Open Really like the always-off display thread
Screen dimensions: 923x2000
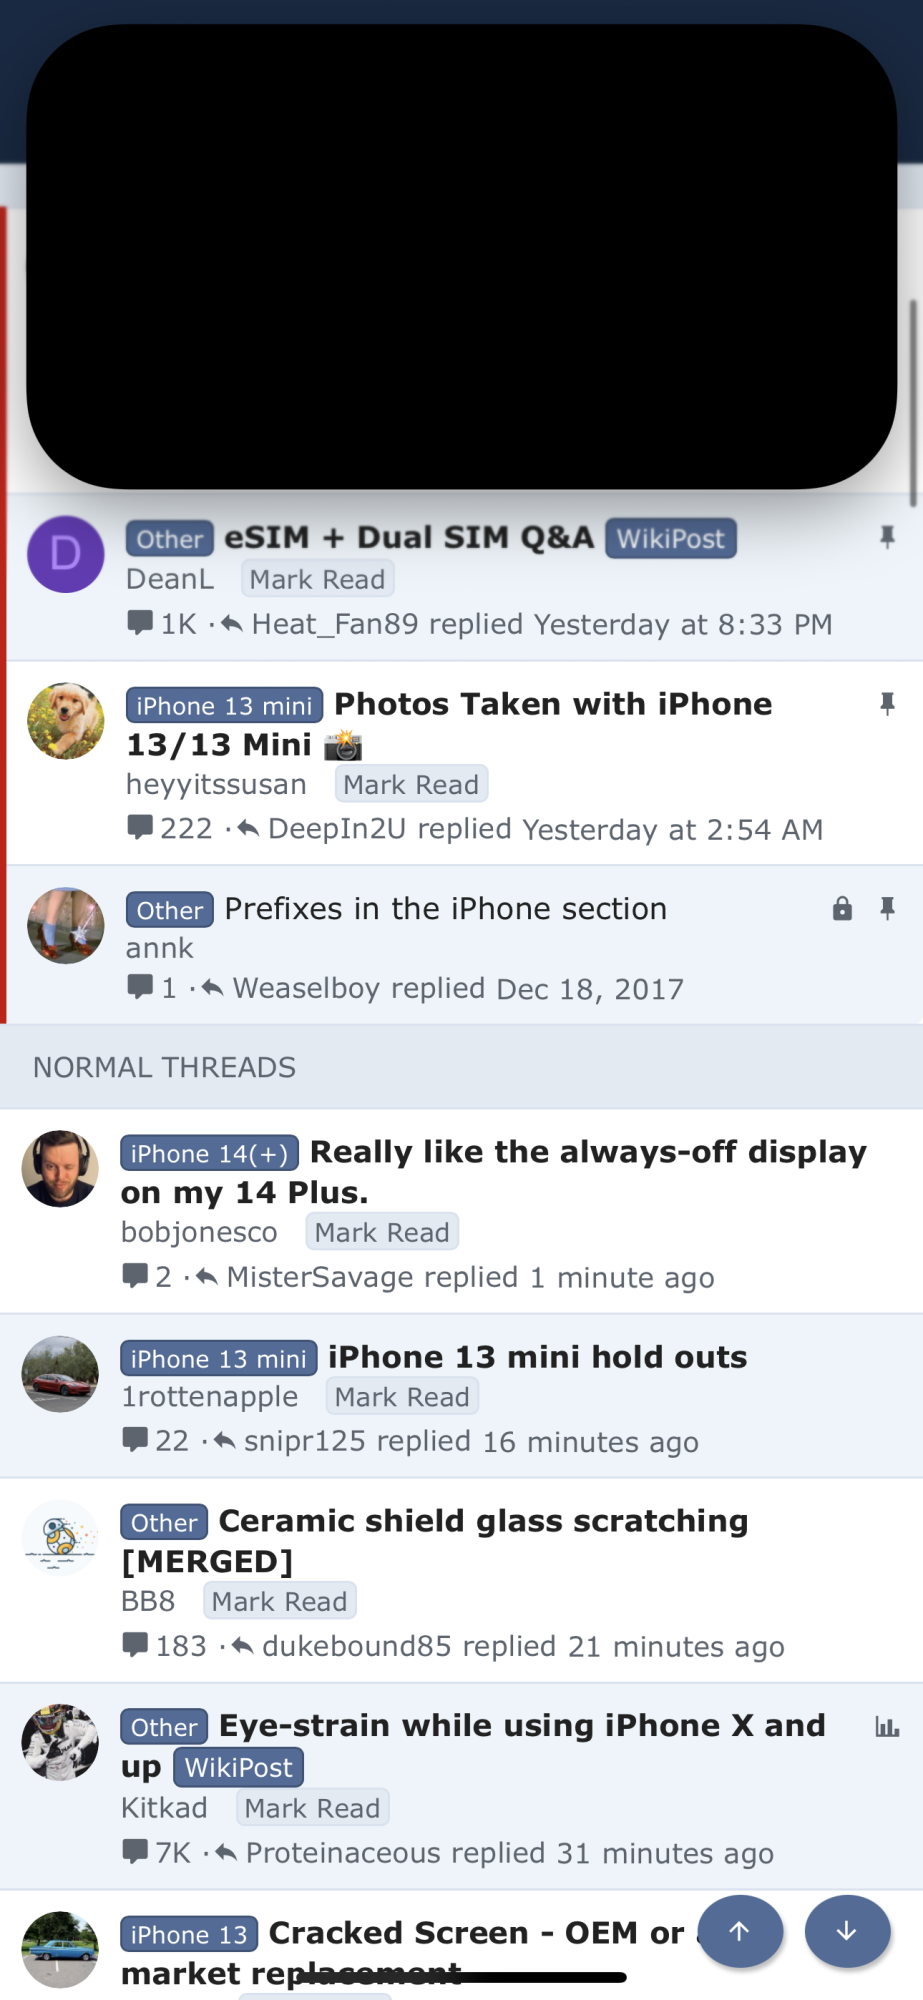click(494, 1172)
